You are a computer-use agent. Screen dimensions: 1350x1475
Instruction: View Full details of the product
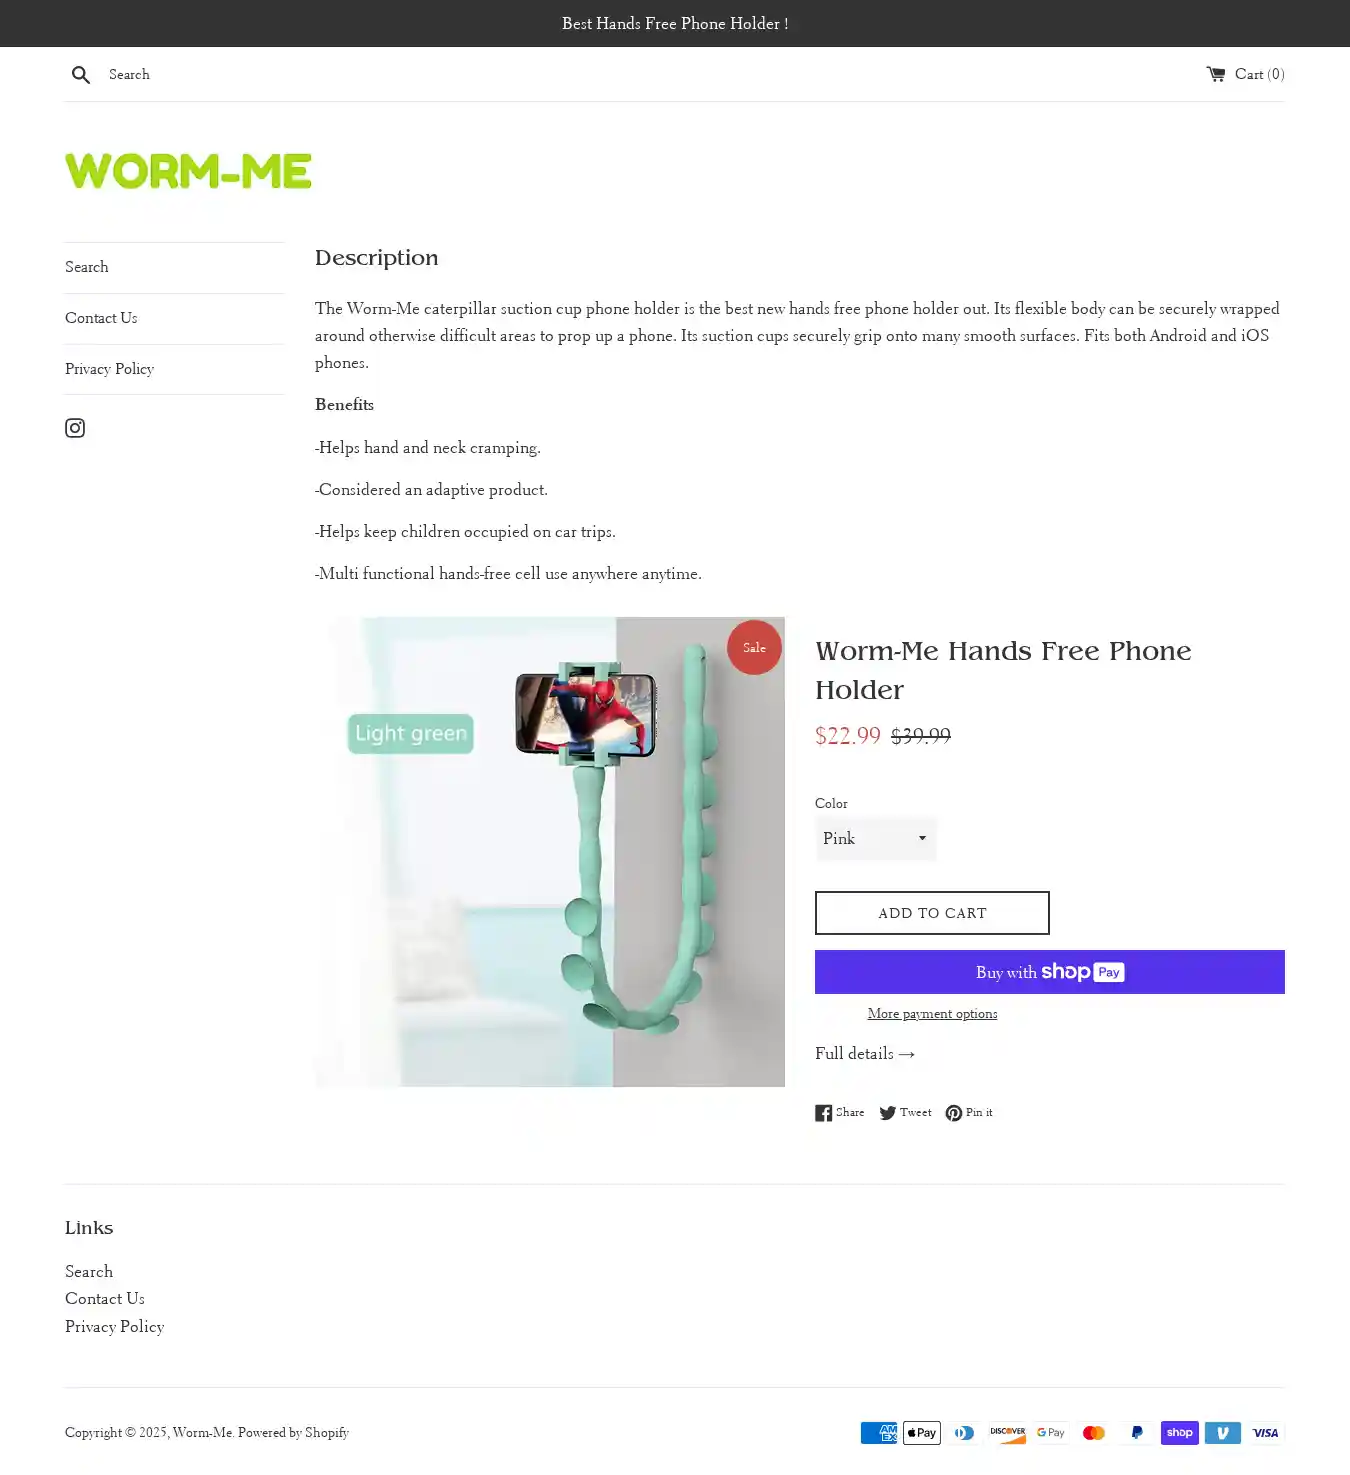865,1054
